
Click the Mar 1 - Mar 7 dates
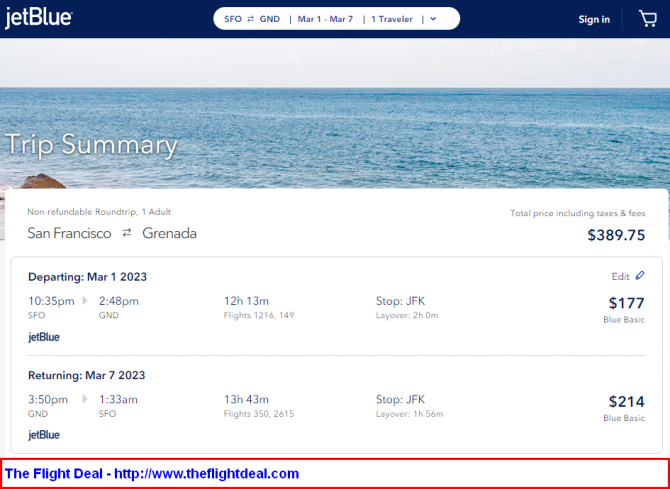(326, 19)
